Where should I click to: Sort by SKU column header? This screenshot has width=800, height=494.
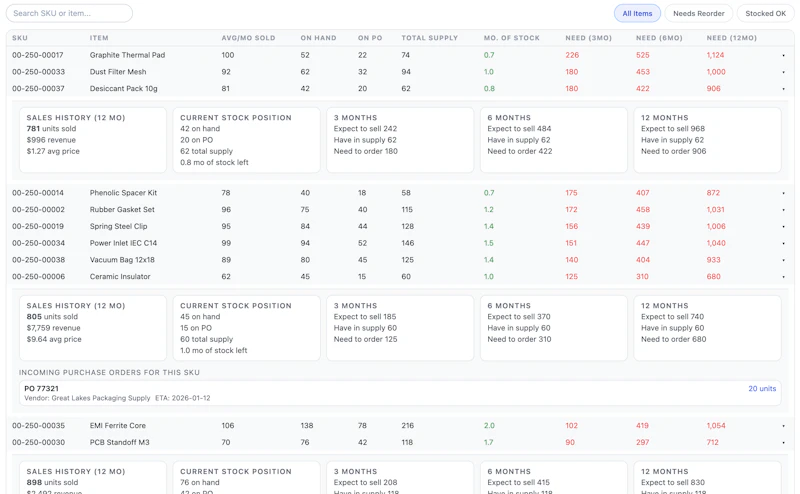20,38
